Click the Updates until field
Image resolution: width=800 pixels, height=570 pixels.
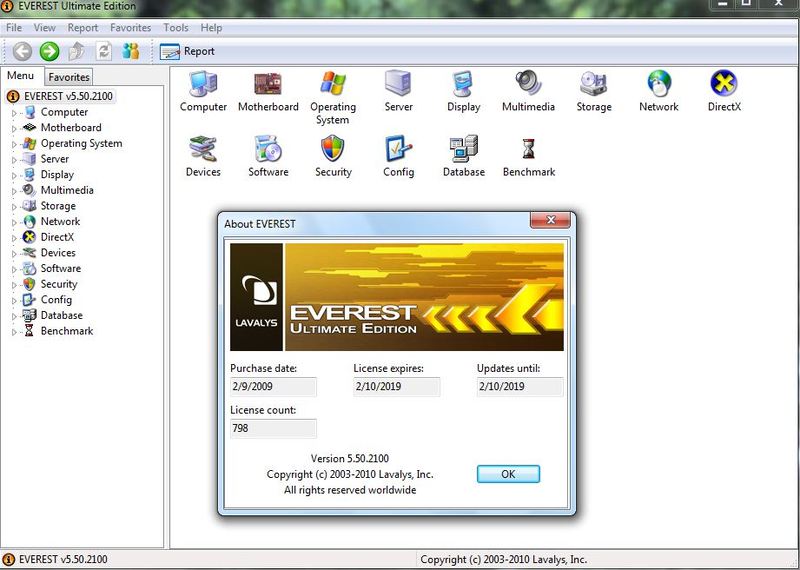coord(520,386)
